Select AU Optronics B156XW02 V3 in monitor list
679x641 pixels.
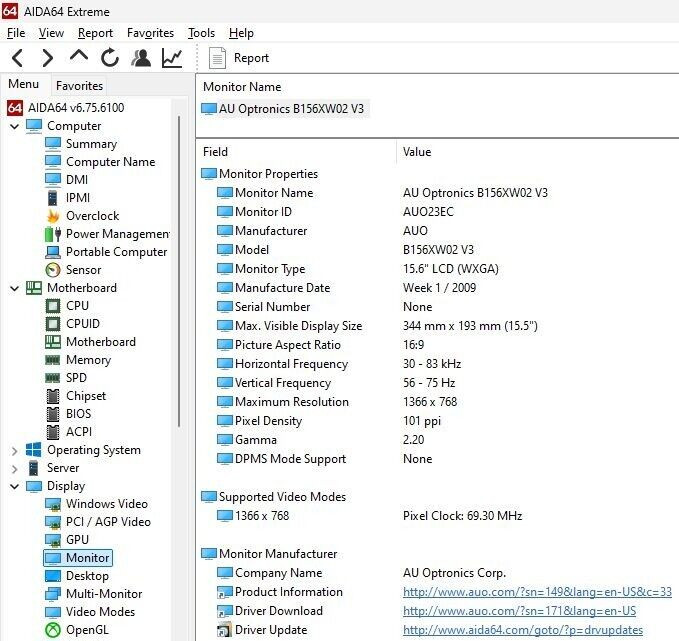285,109
